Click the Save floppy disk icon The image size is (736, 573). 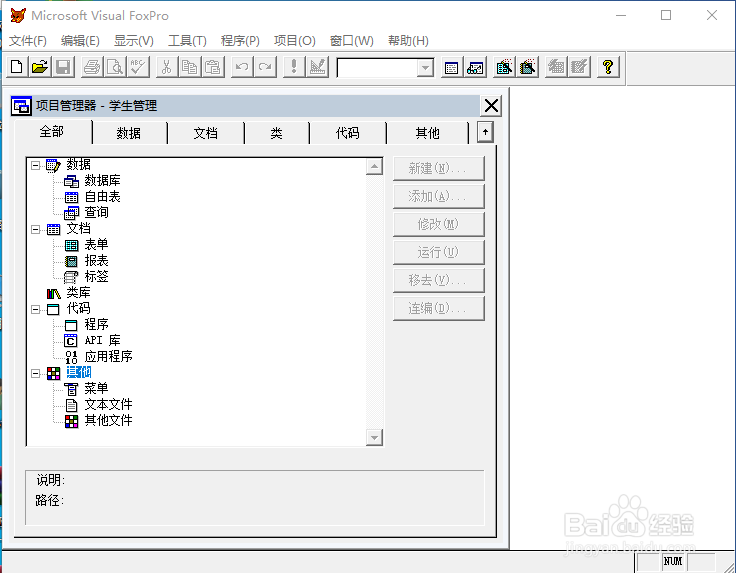[x=63, y=67]
